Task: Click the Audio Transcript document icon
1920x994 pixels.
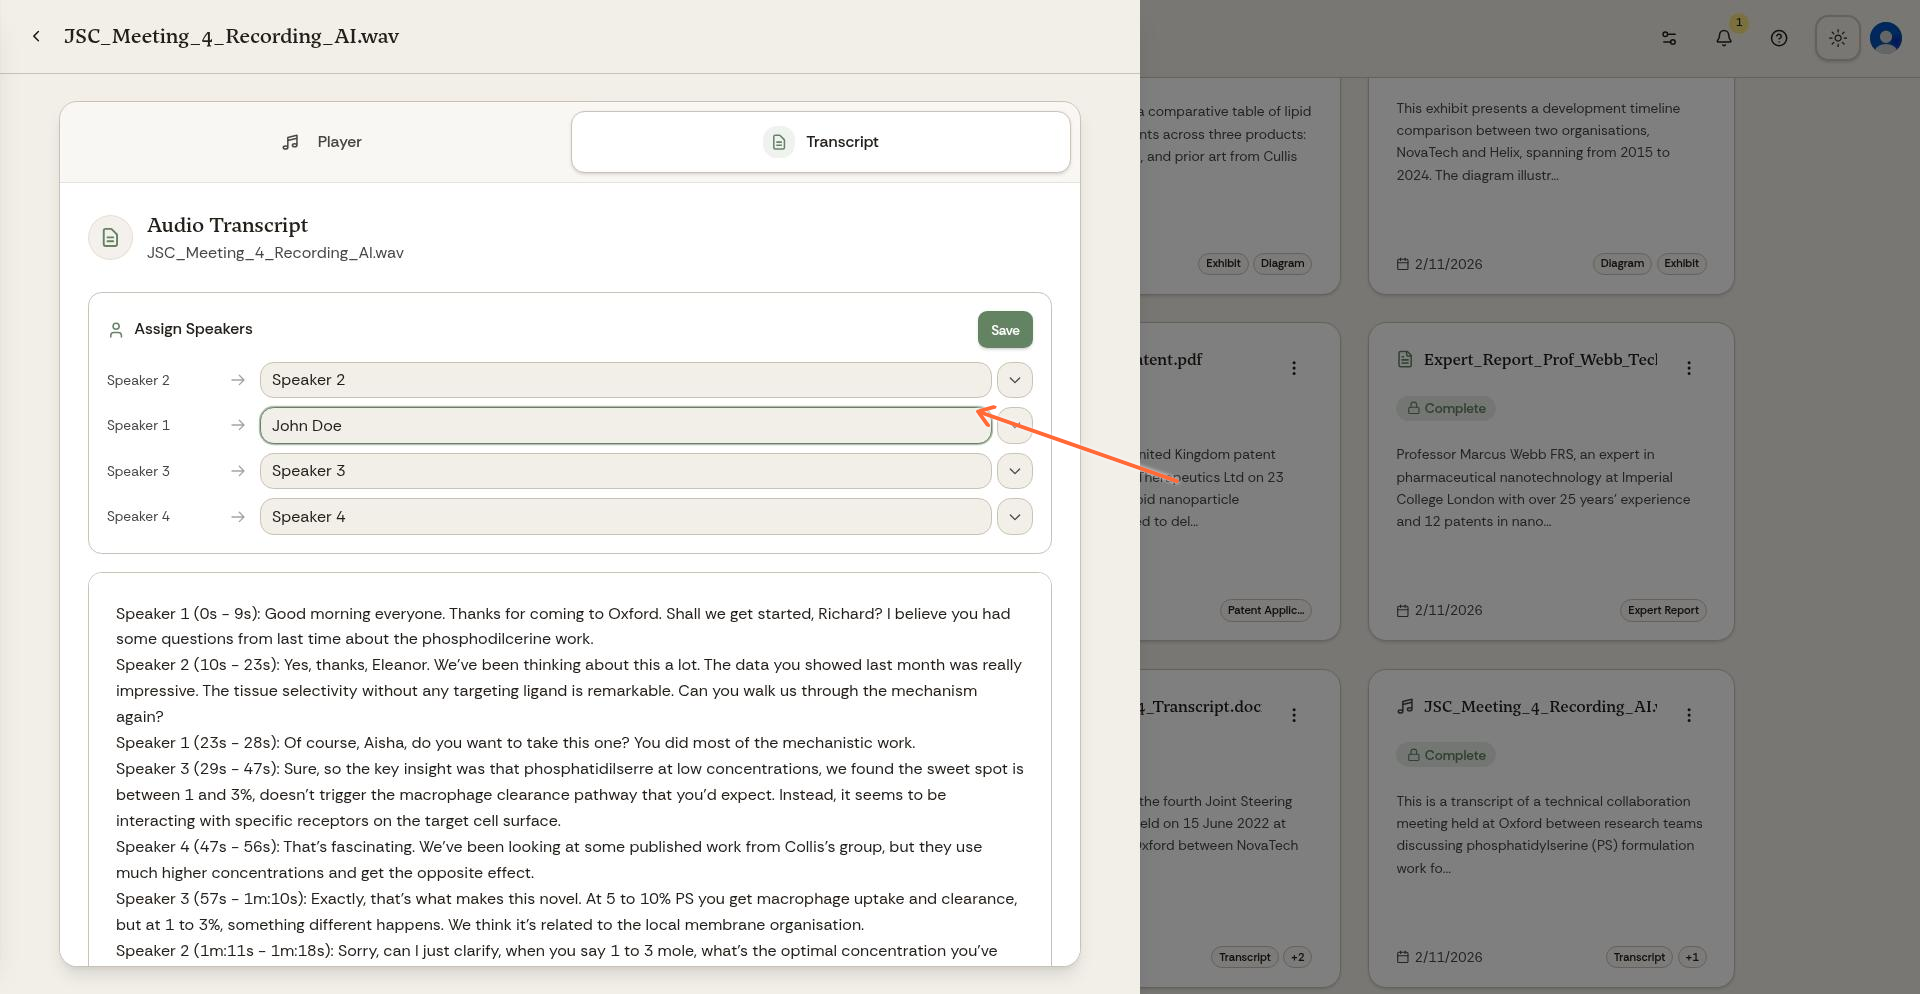Action: pos(111,238)
